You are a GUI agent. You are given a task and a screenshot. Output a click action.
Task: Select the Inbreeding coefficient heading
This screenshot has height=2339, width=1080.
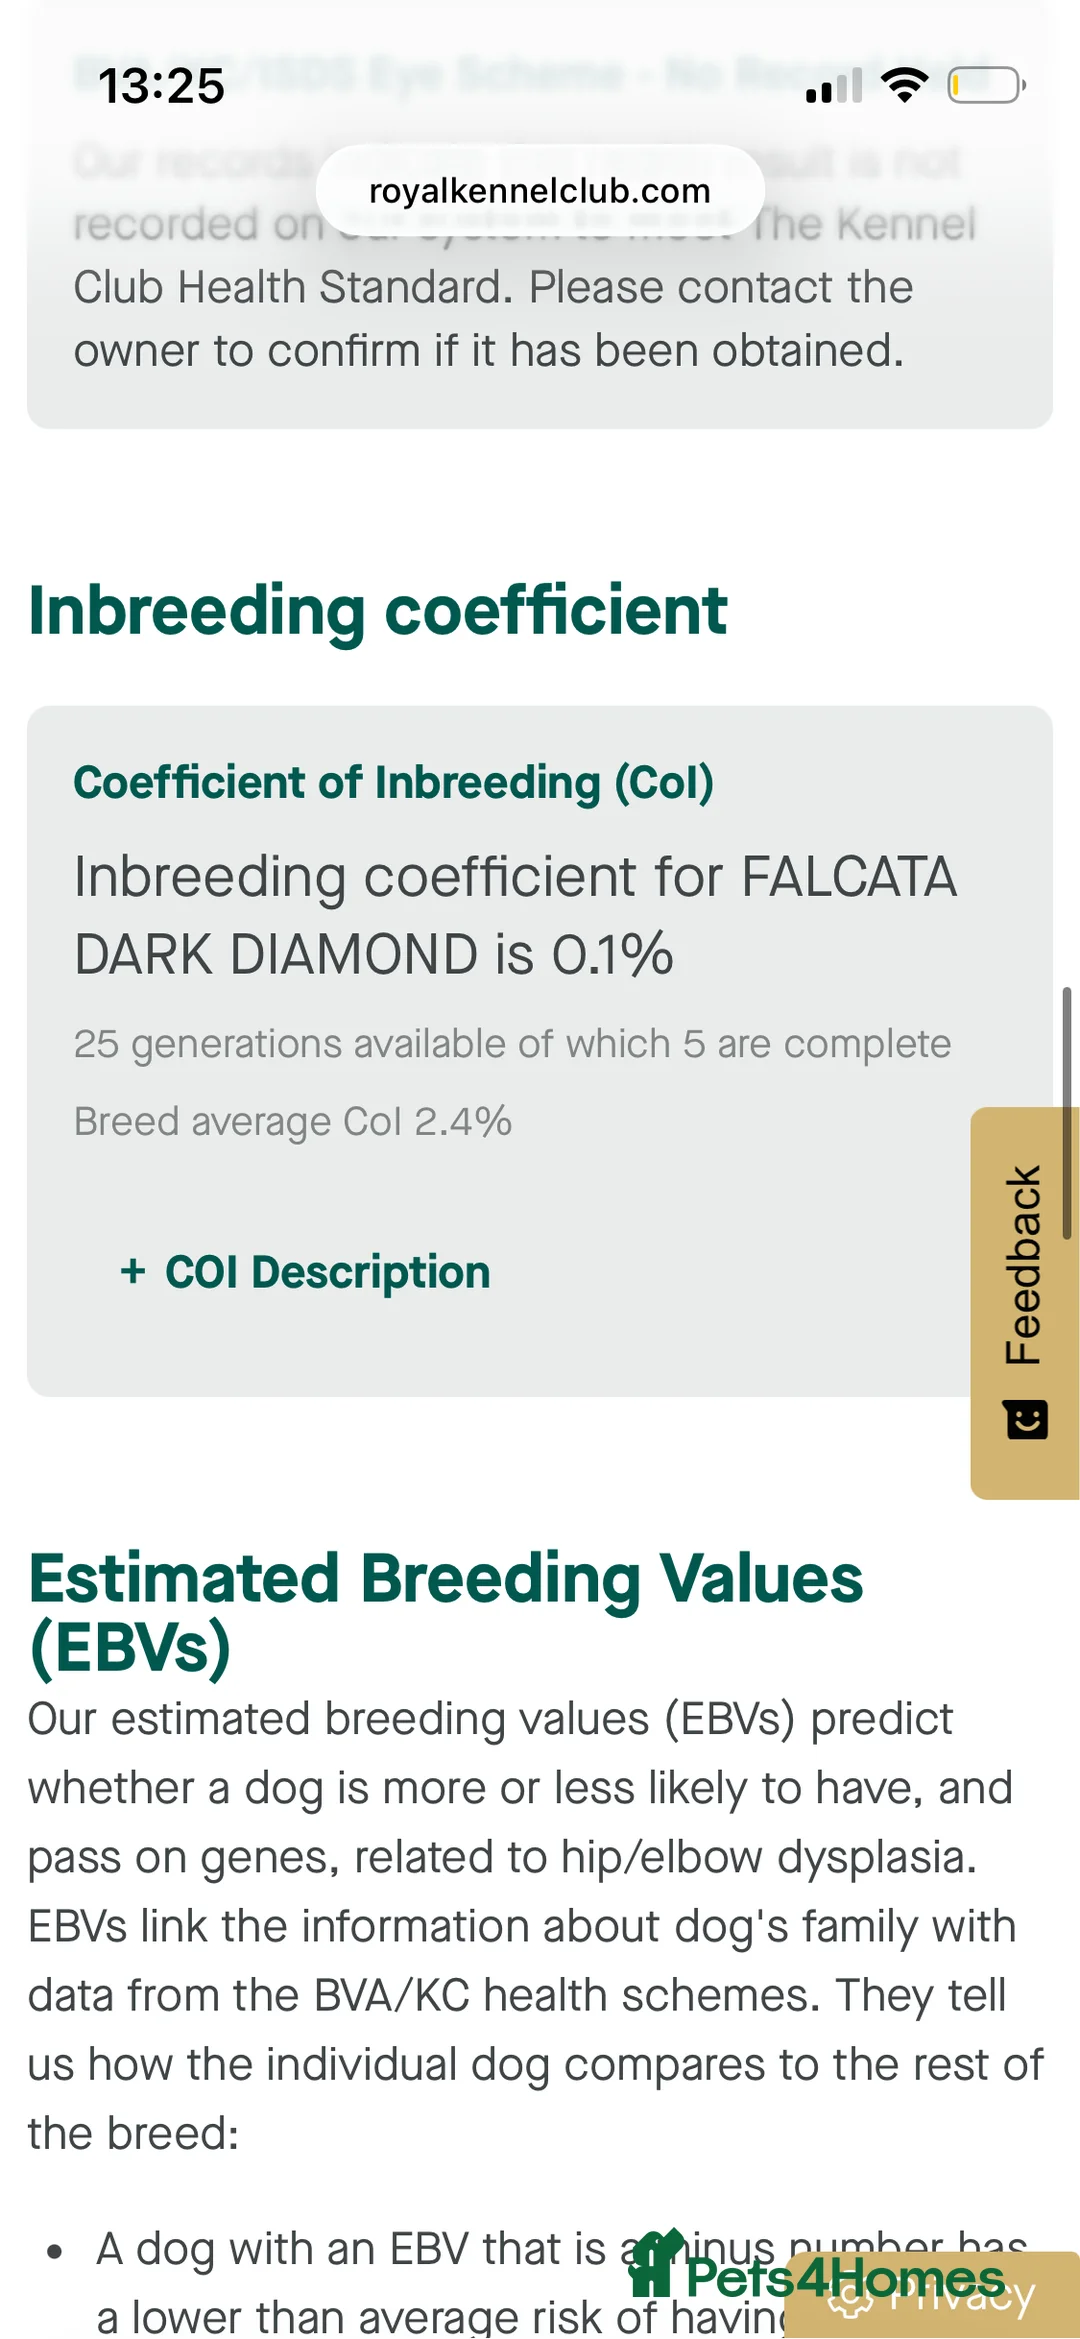pyautogui.click(x=377, y=610)
